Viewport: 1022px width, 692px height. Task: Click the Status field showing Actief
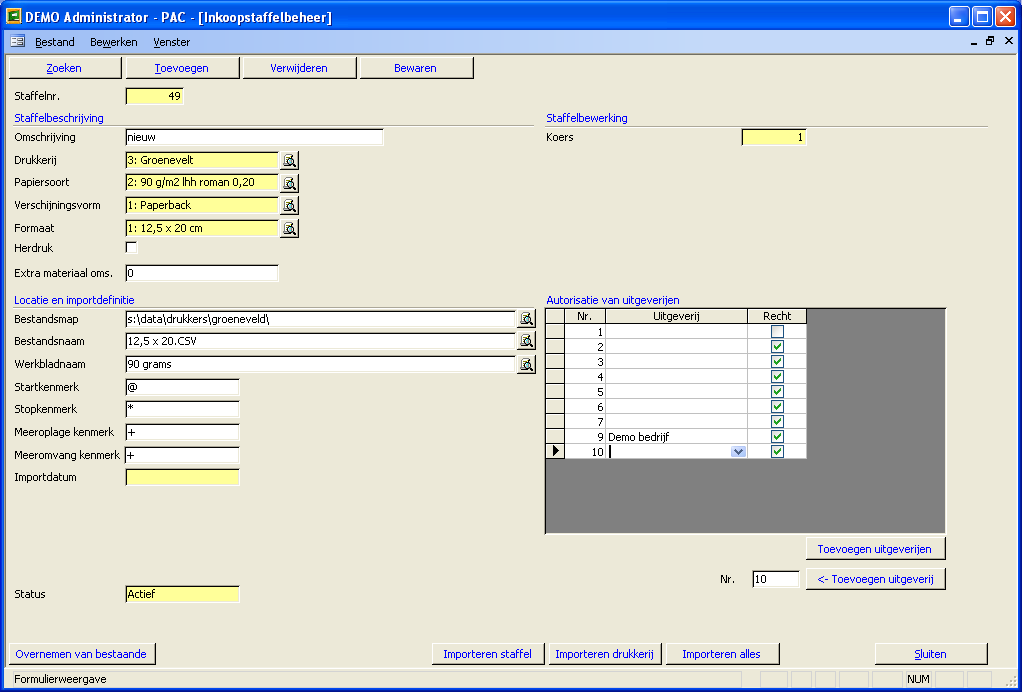(182, 594)
